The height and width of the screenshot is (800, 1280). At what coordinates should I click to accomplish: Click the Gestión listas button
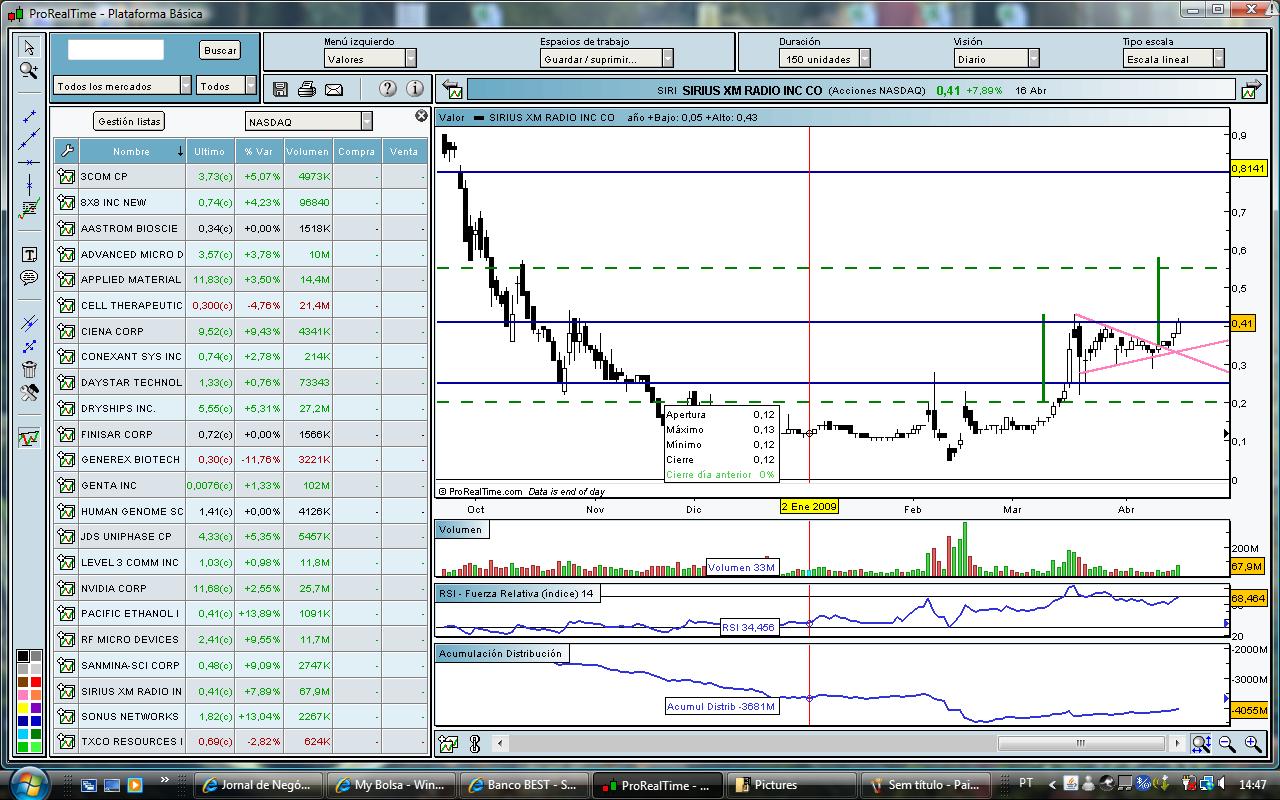[129, 121]
